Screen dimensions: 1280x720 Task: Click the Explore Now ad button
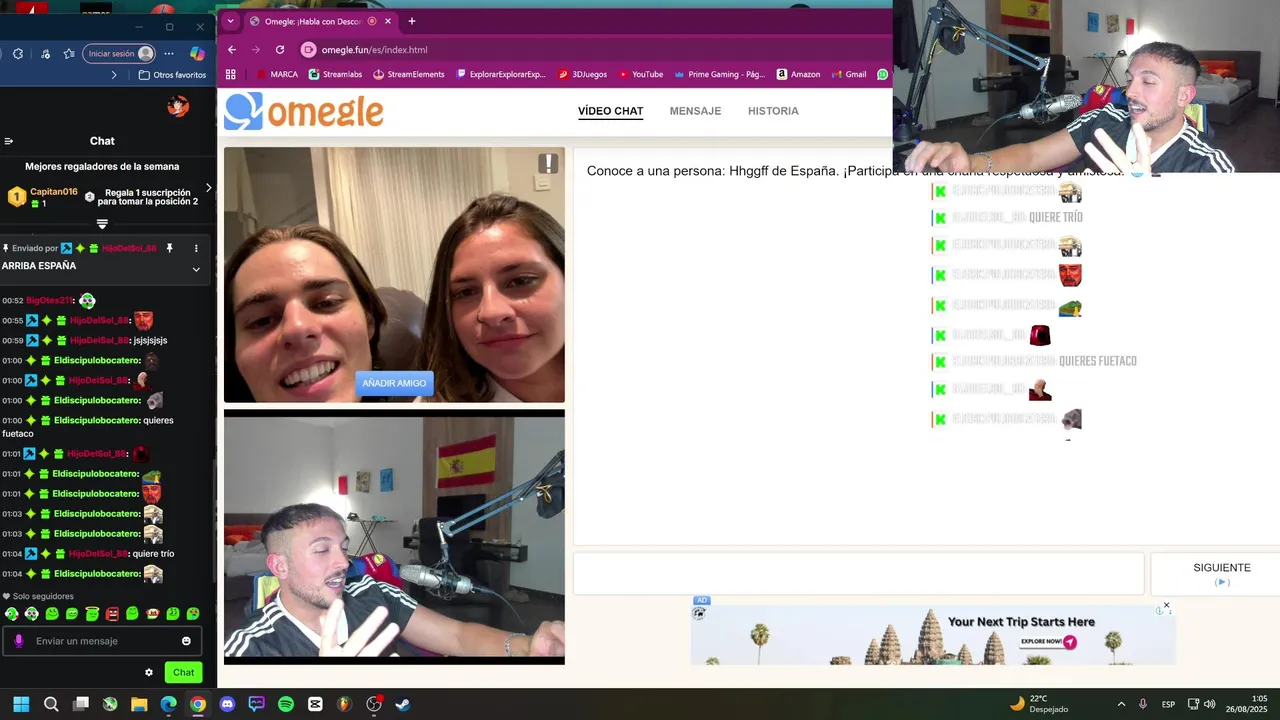pos(1048,642)
